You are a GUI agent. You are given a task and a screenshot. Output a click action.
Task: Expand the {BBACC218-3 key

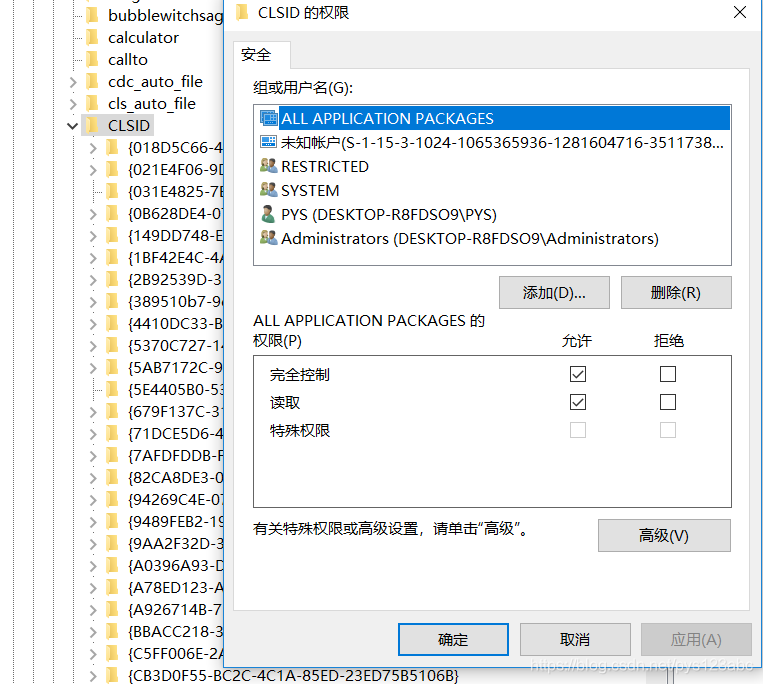pyautogui.click(x=93, y=632)
